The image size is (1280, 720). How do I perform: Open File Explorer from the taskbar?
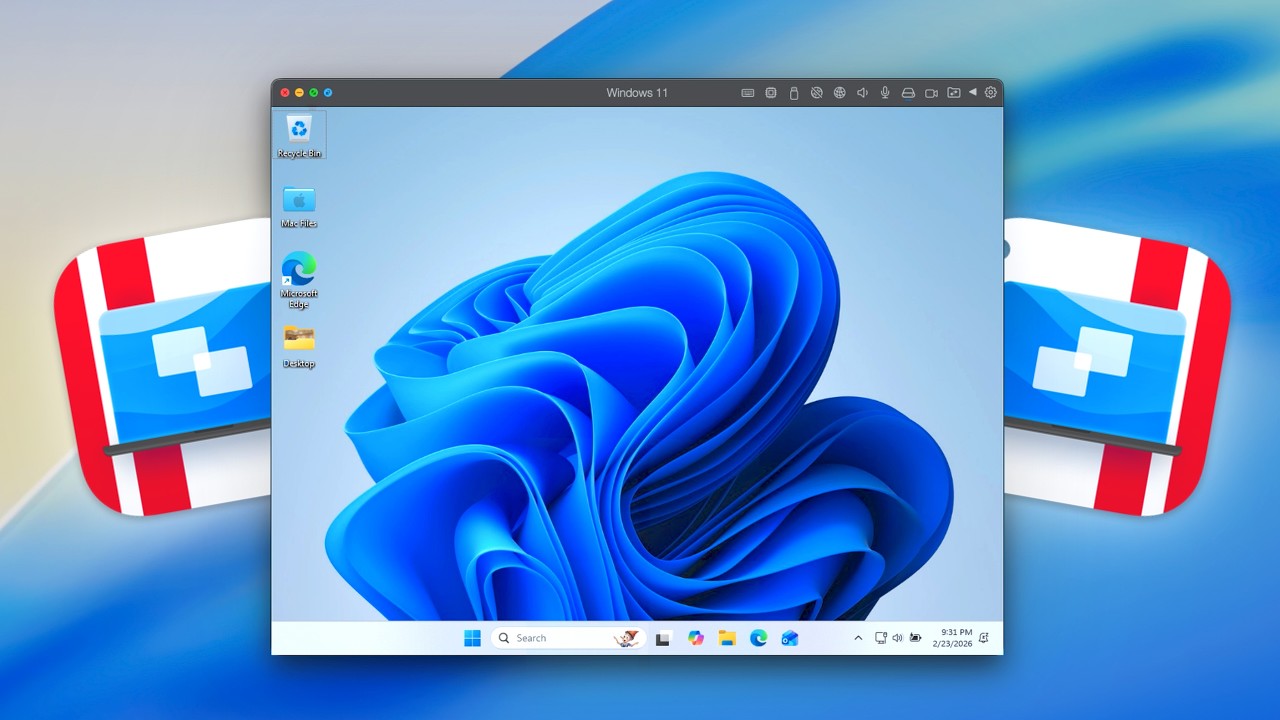[727, 638]
